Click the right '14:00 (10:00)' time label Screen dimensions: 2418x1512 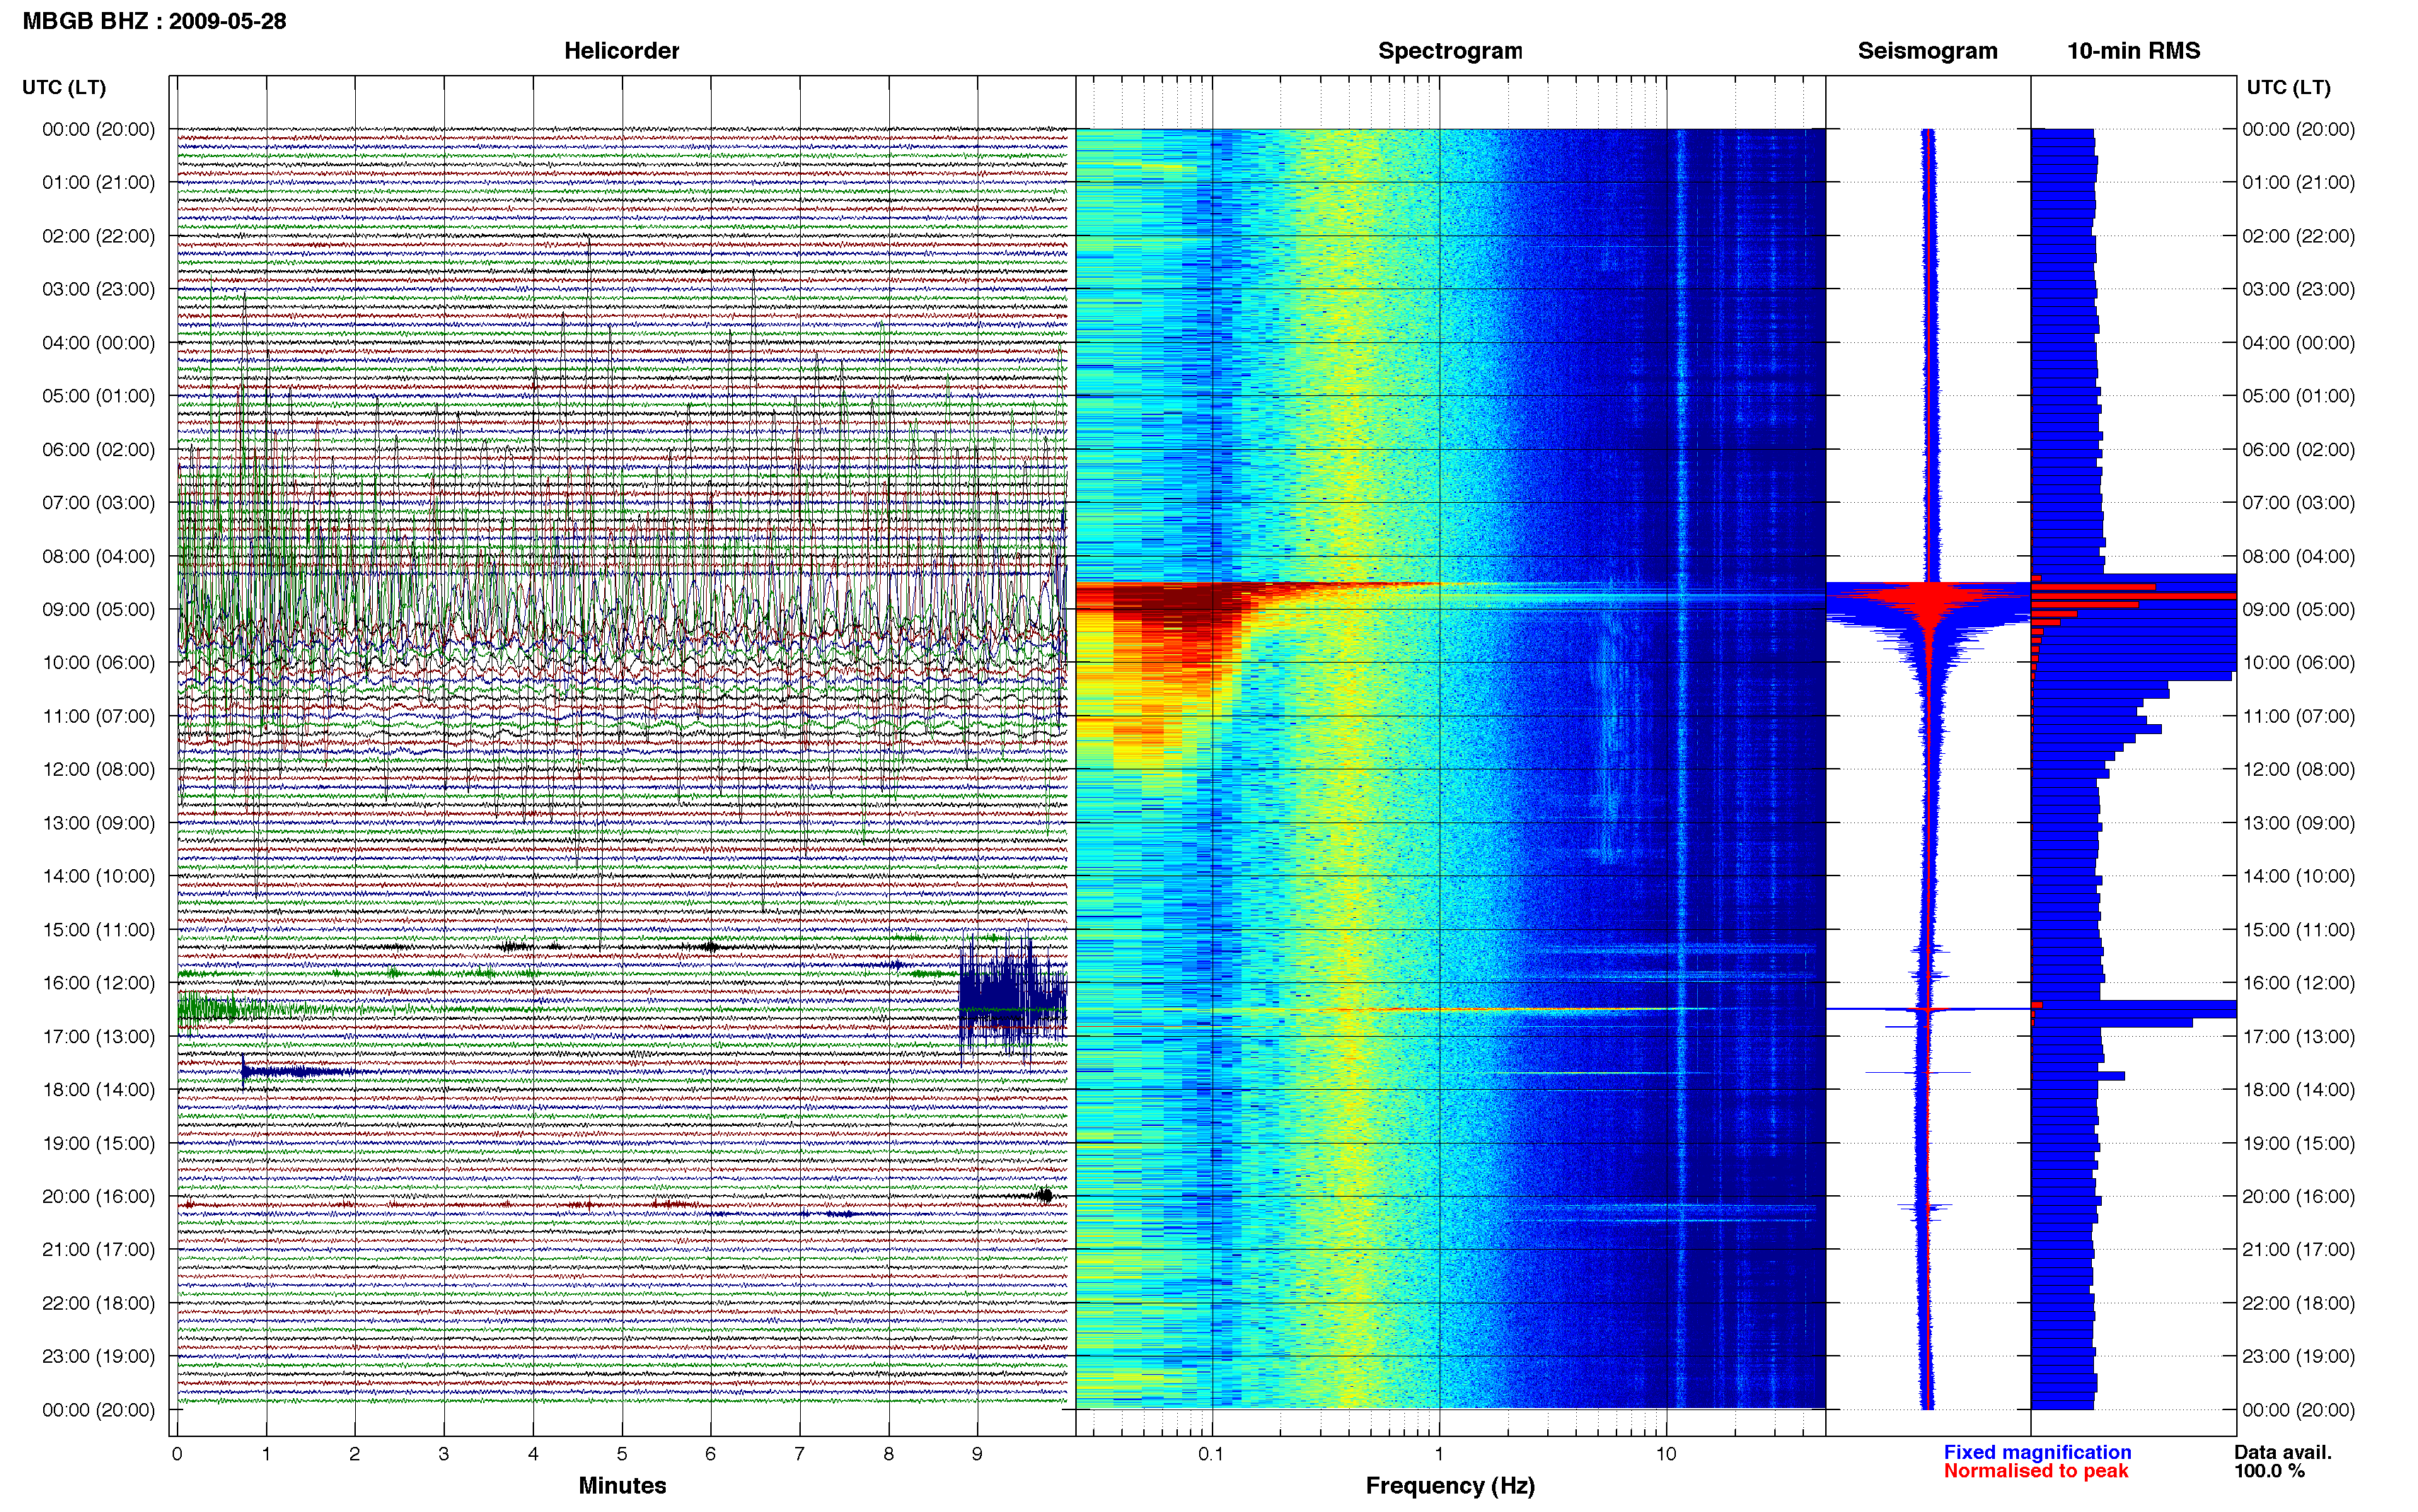click(2298, 876)
